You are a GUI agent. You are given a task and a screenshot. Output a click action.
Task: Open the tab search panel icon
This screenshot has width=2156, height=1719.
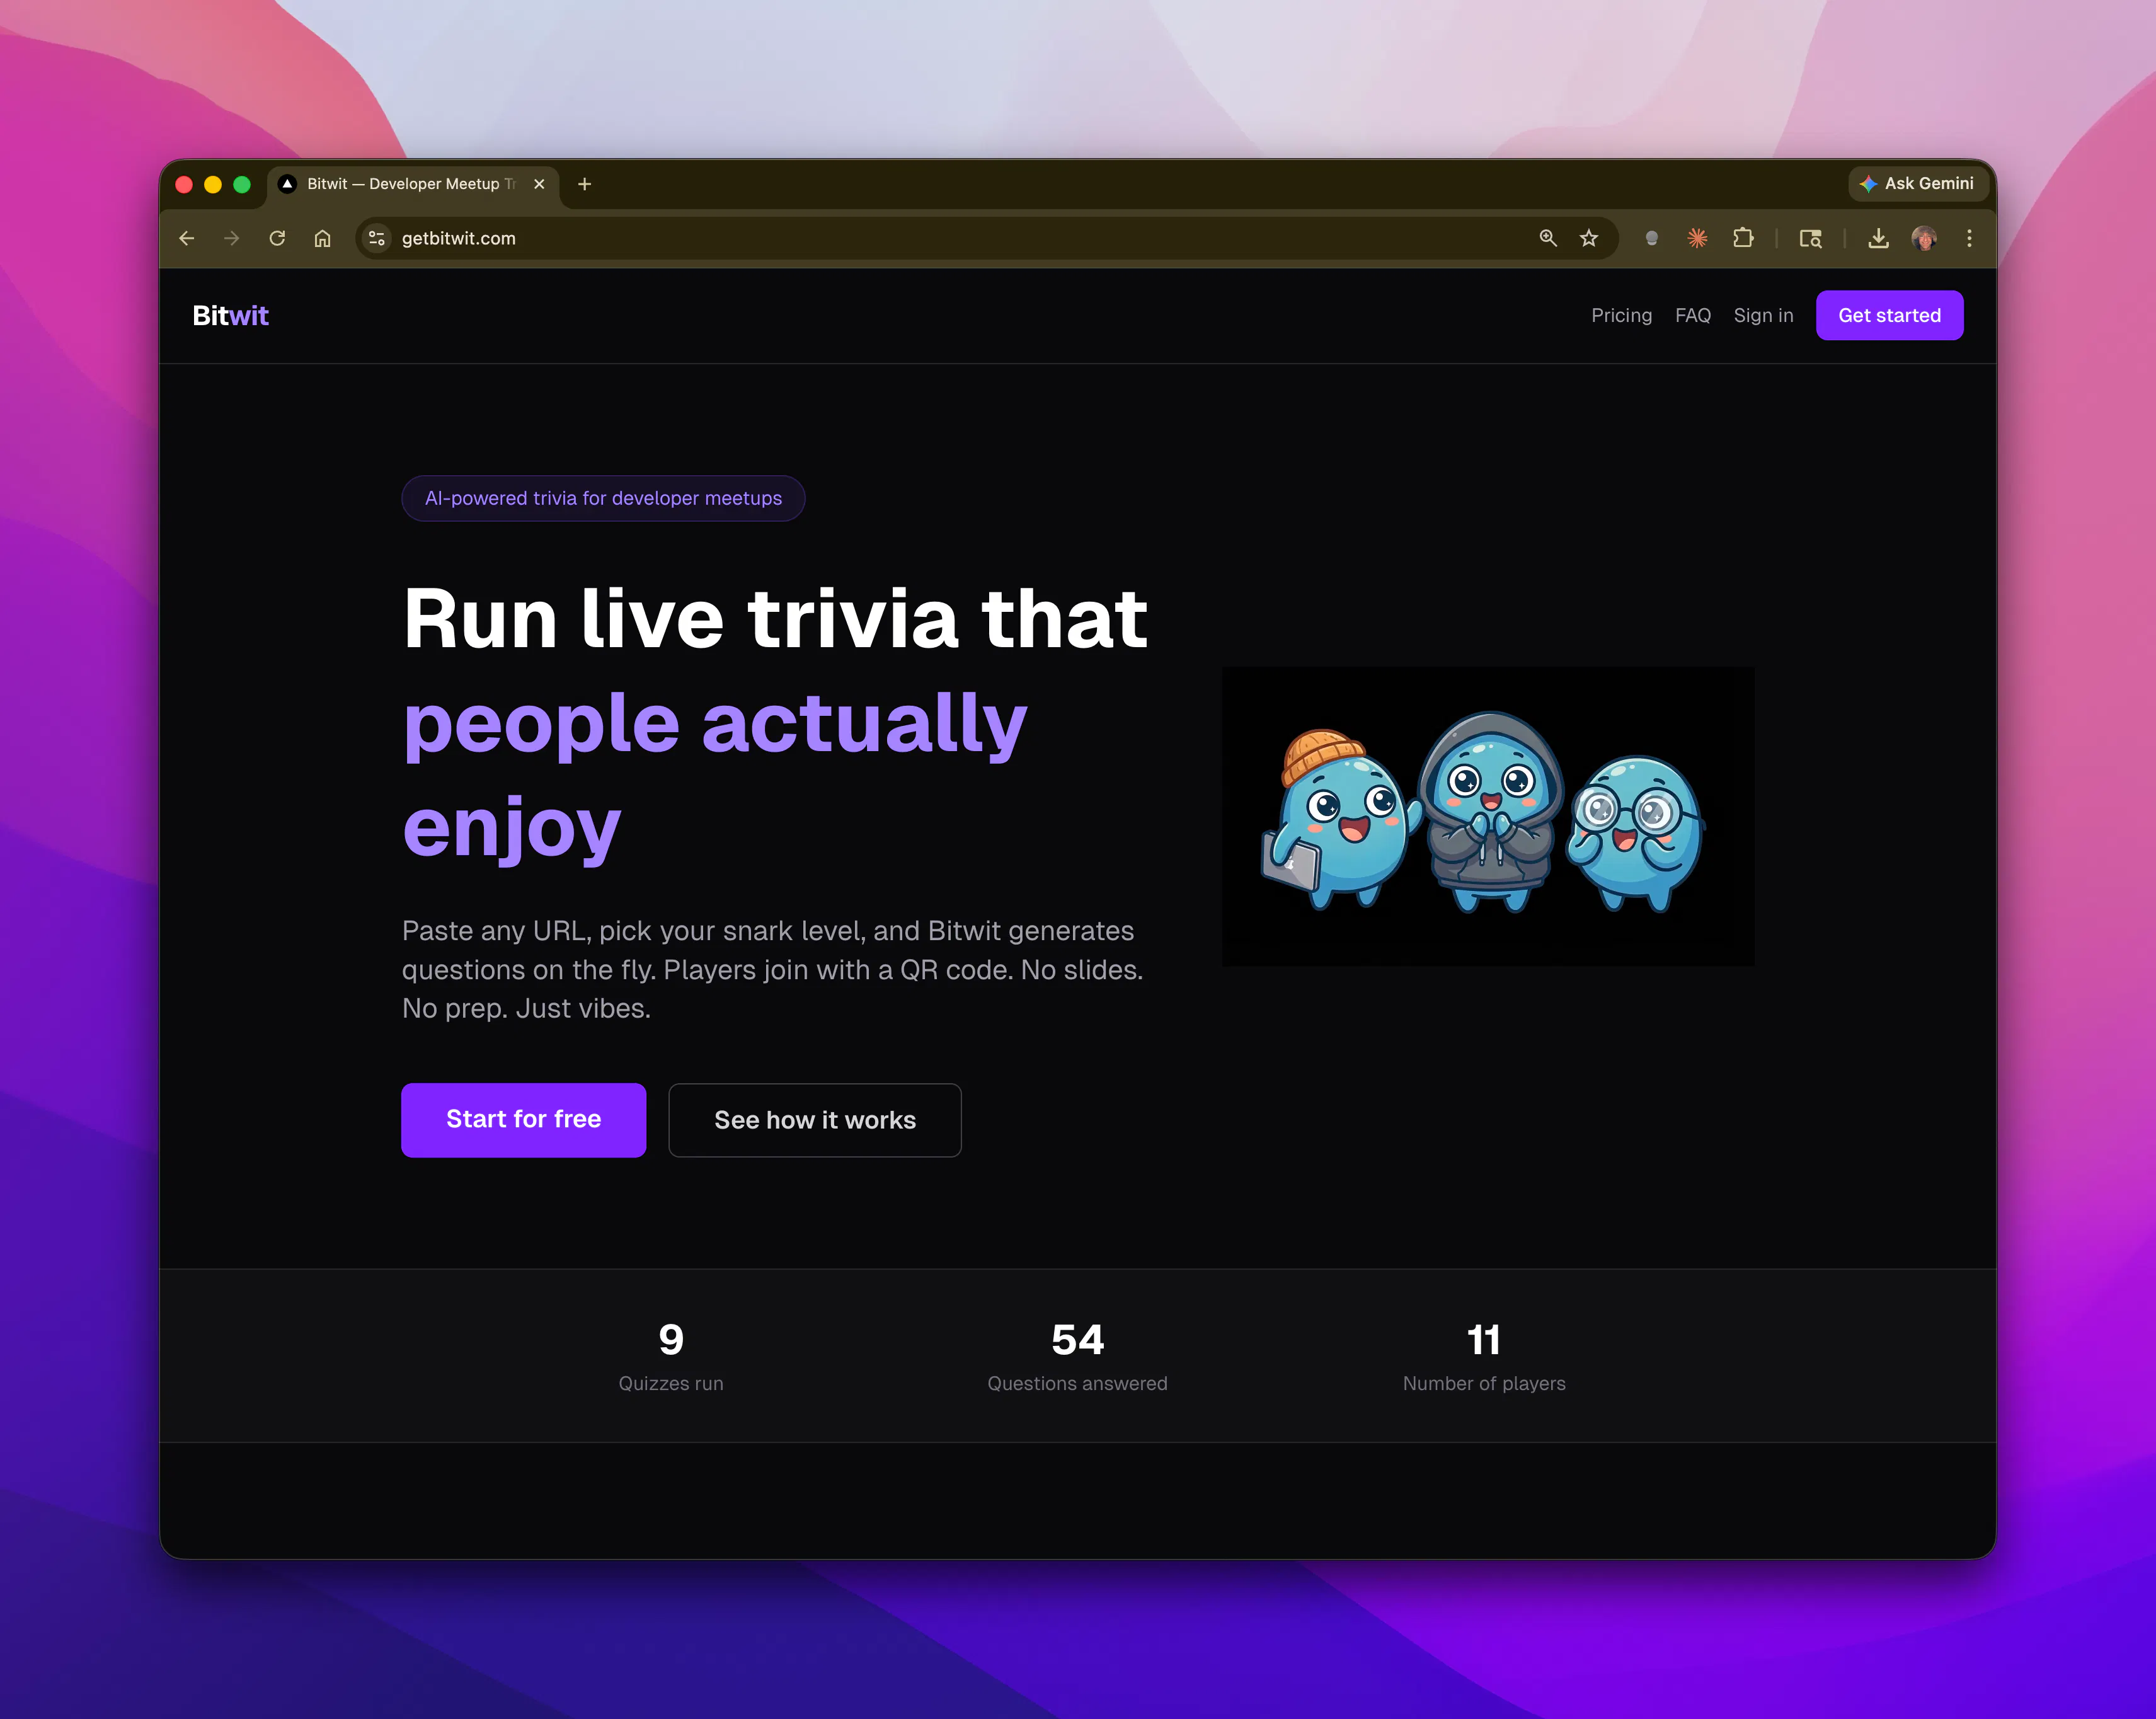[1810, 238]
